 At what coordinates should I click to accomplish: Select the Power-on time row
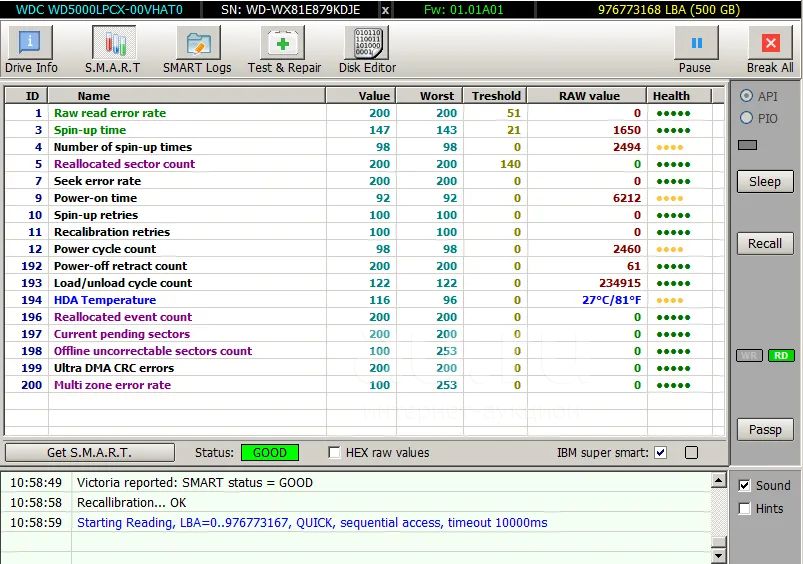(364, 198)
